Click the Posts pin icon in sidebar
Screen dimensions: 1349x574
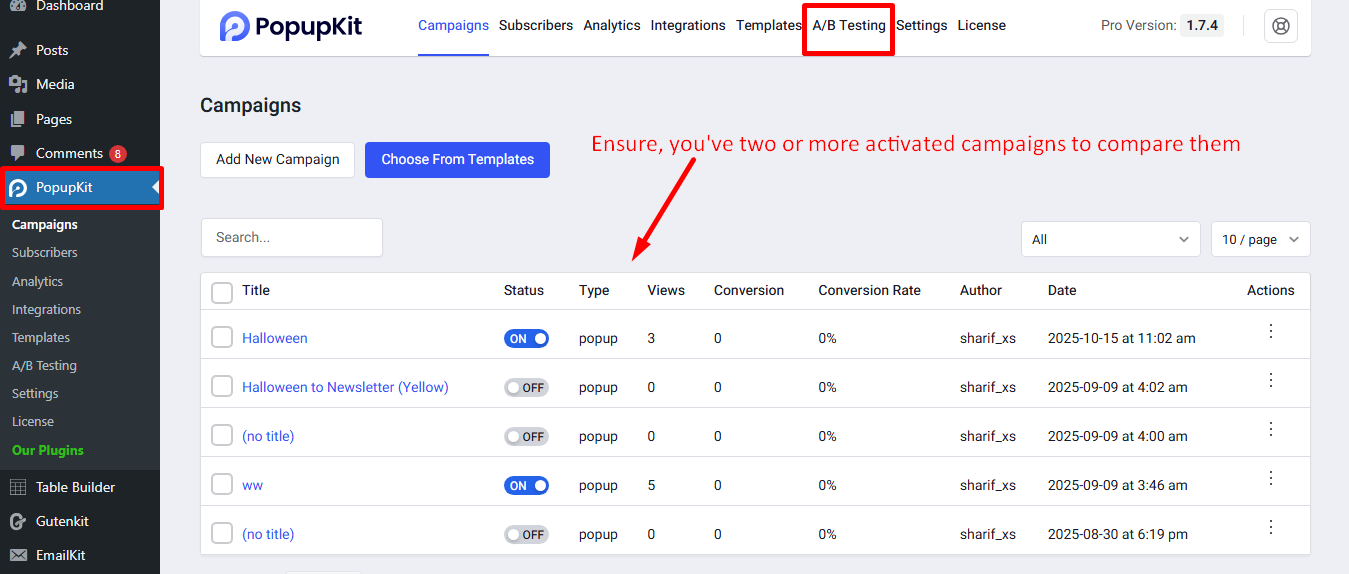(x=18, y=50)
